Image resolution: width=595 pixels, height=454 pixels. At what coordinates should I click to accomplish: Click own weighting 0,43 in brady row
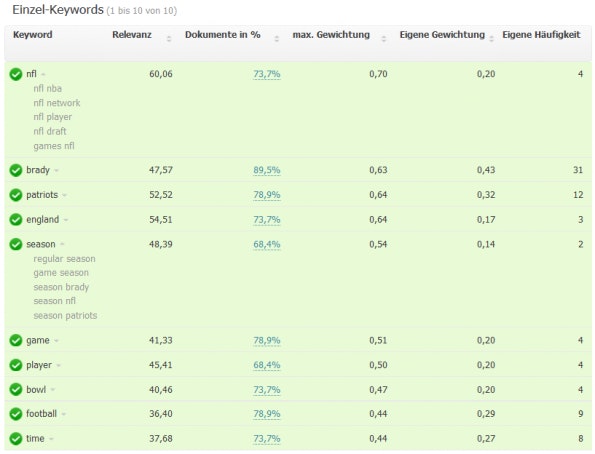pos(486,170)
